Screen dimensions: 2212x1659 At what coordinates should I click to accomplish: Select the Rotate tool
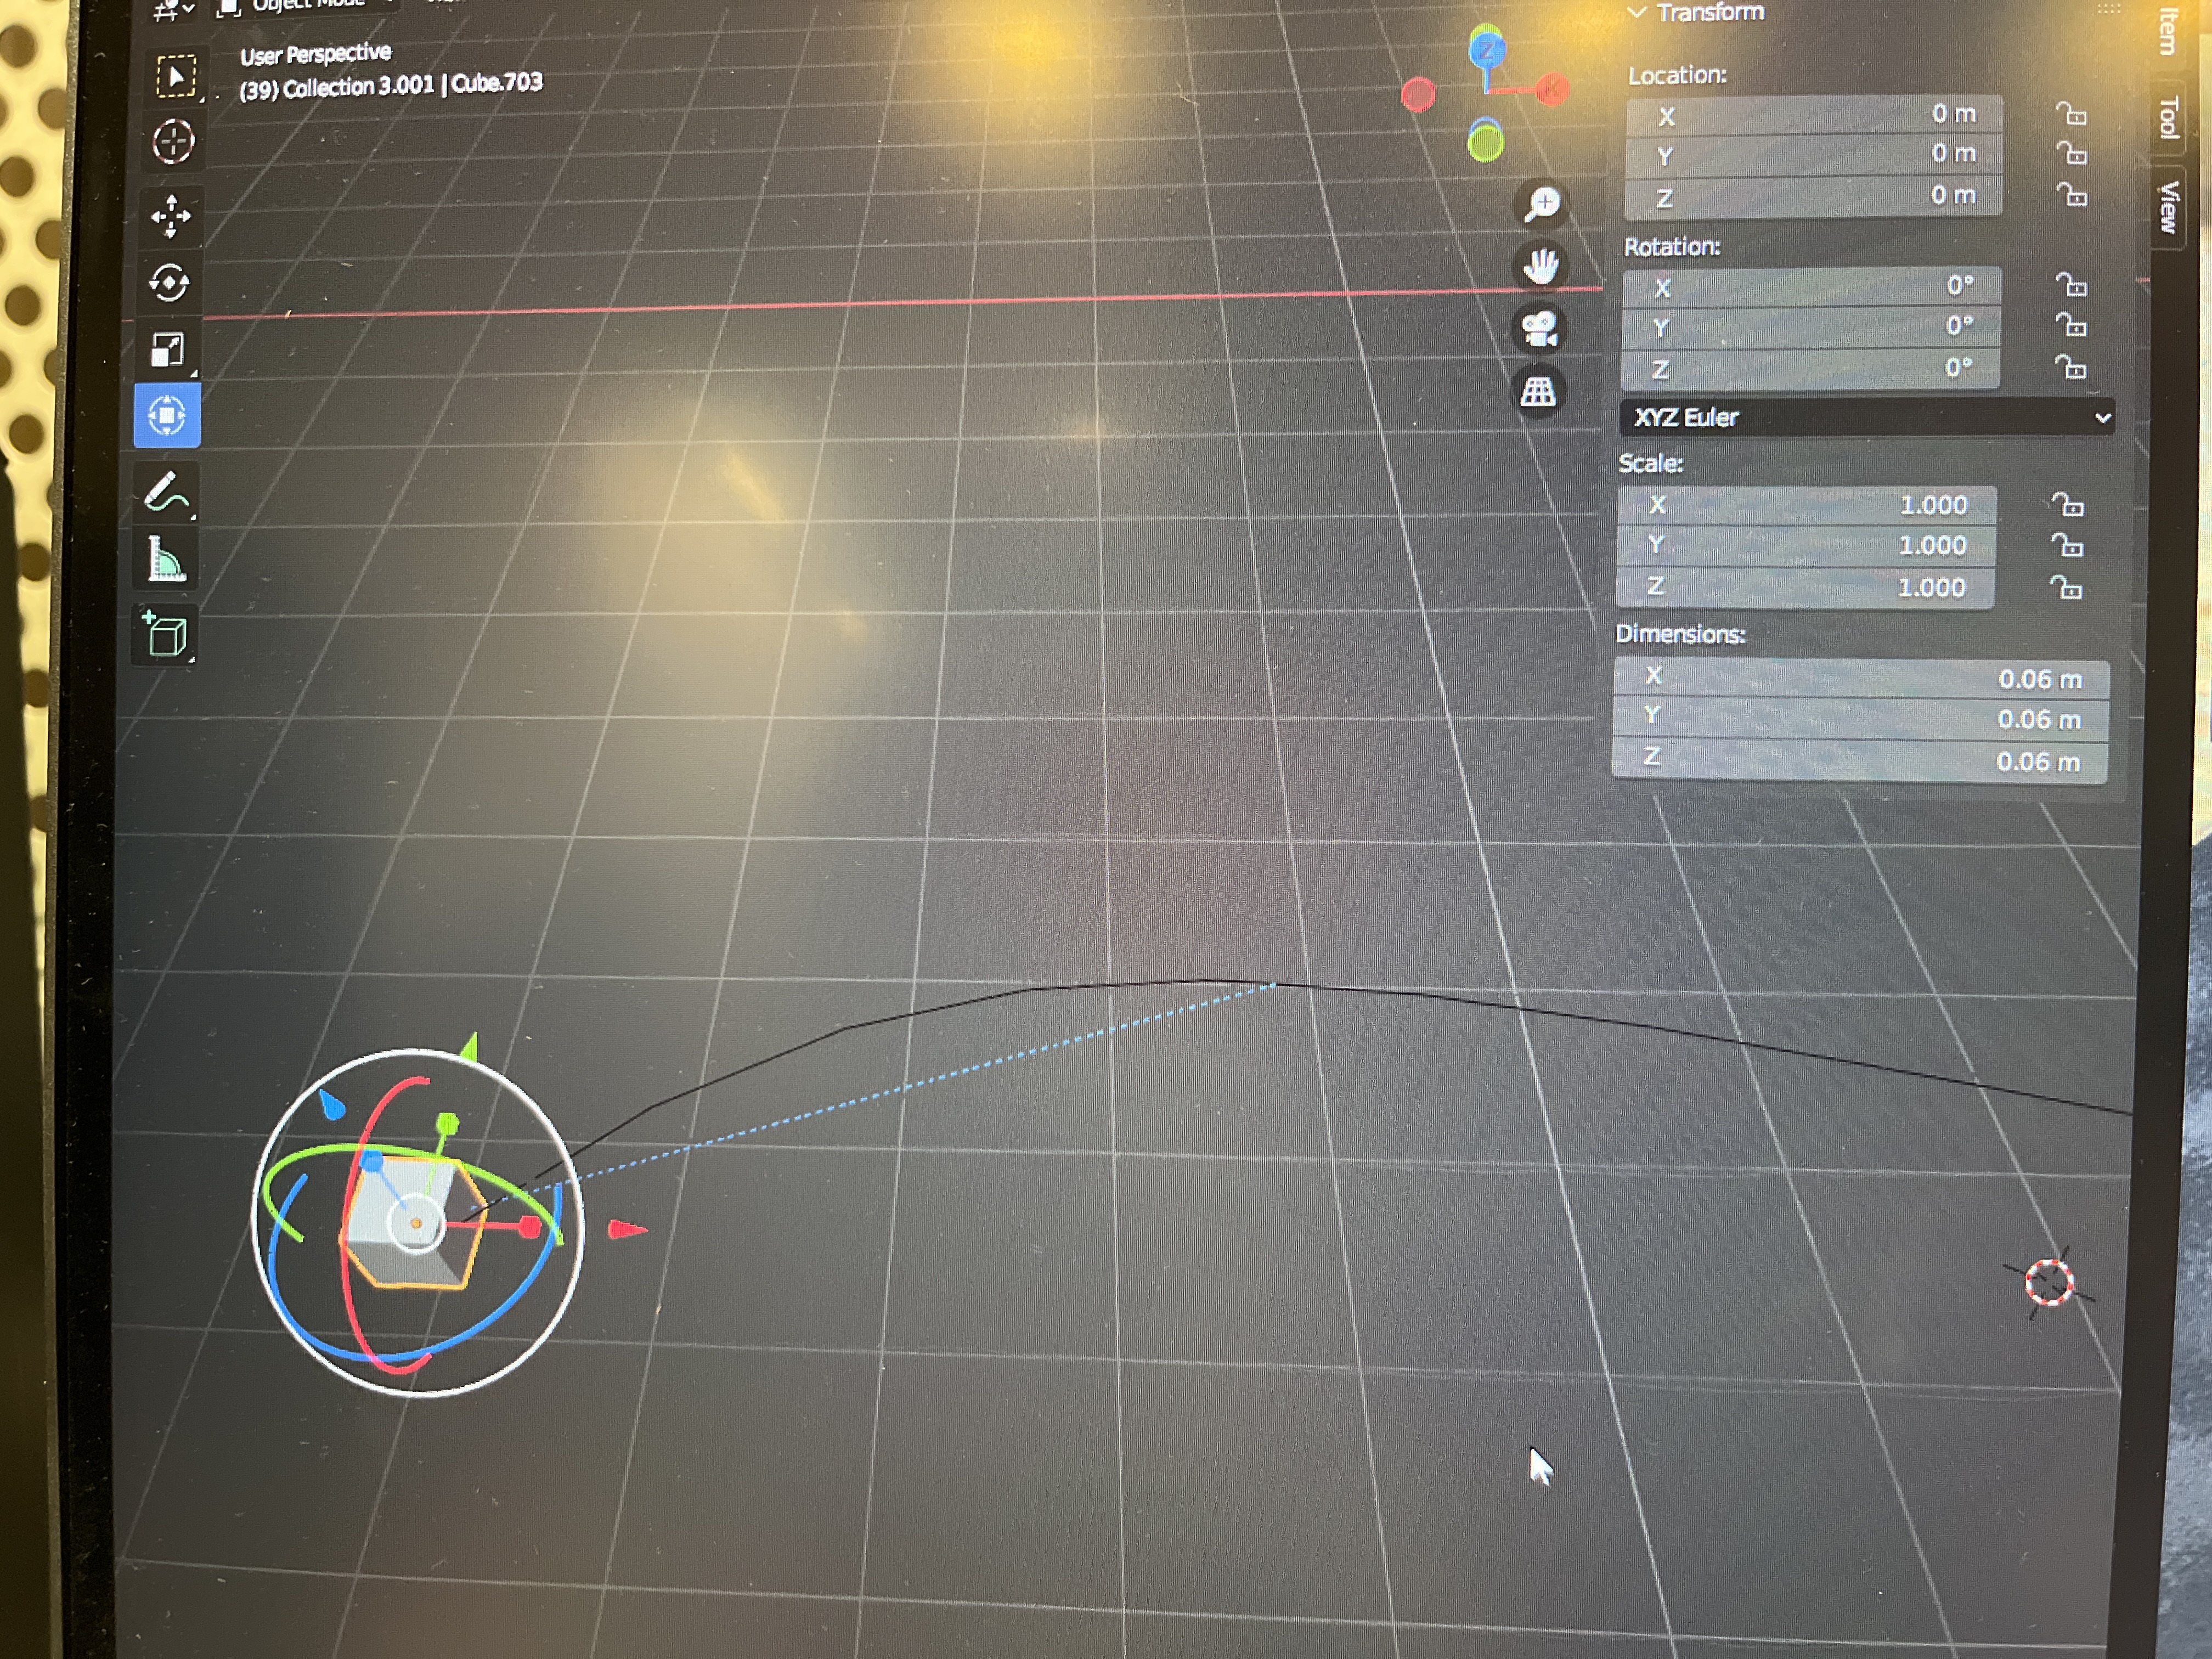click(x=169, y=282)
